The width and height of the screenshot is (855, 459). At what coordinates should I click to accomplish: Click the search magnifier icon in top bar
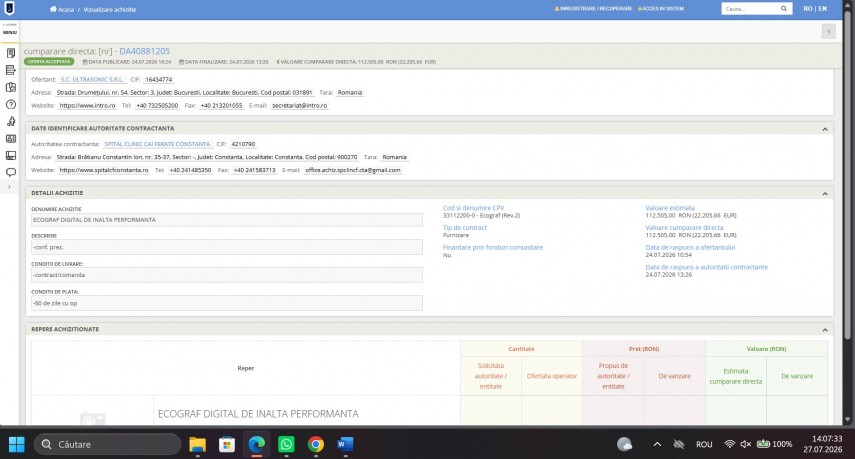[784, 9]
